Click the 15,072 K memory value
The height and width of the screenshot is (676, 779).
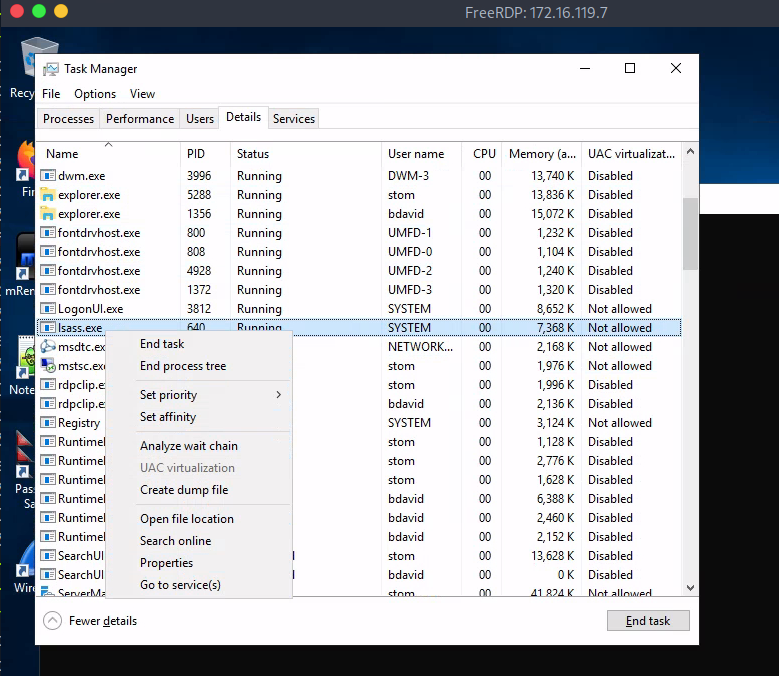(x=552, y=214)
